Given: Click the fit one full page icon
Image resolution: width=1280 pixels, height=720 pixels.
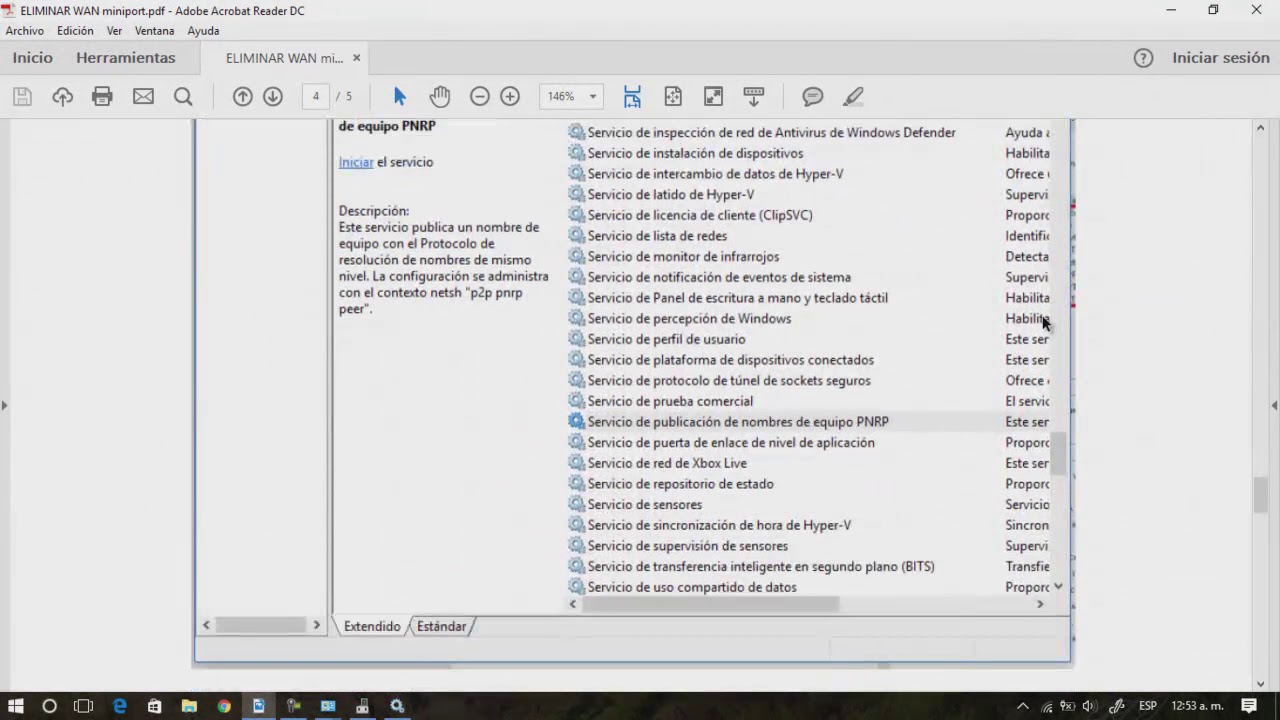Looking at the screenshot, I should (673, 97).
